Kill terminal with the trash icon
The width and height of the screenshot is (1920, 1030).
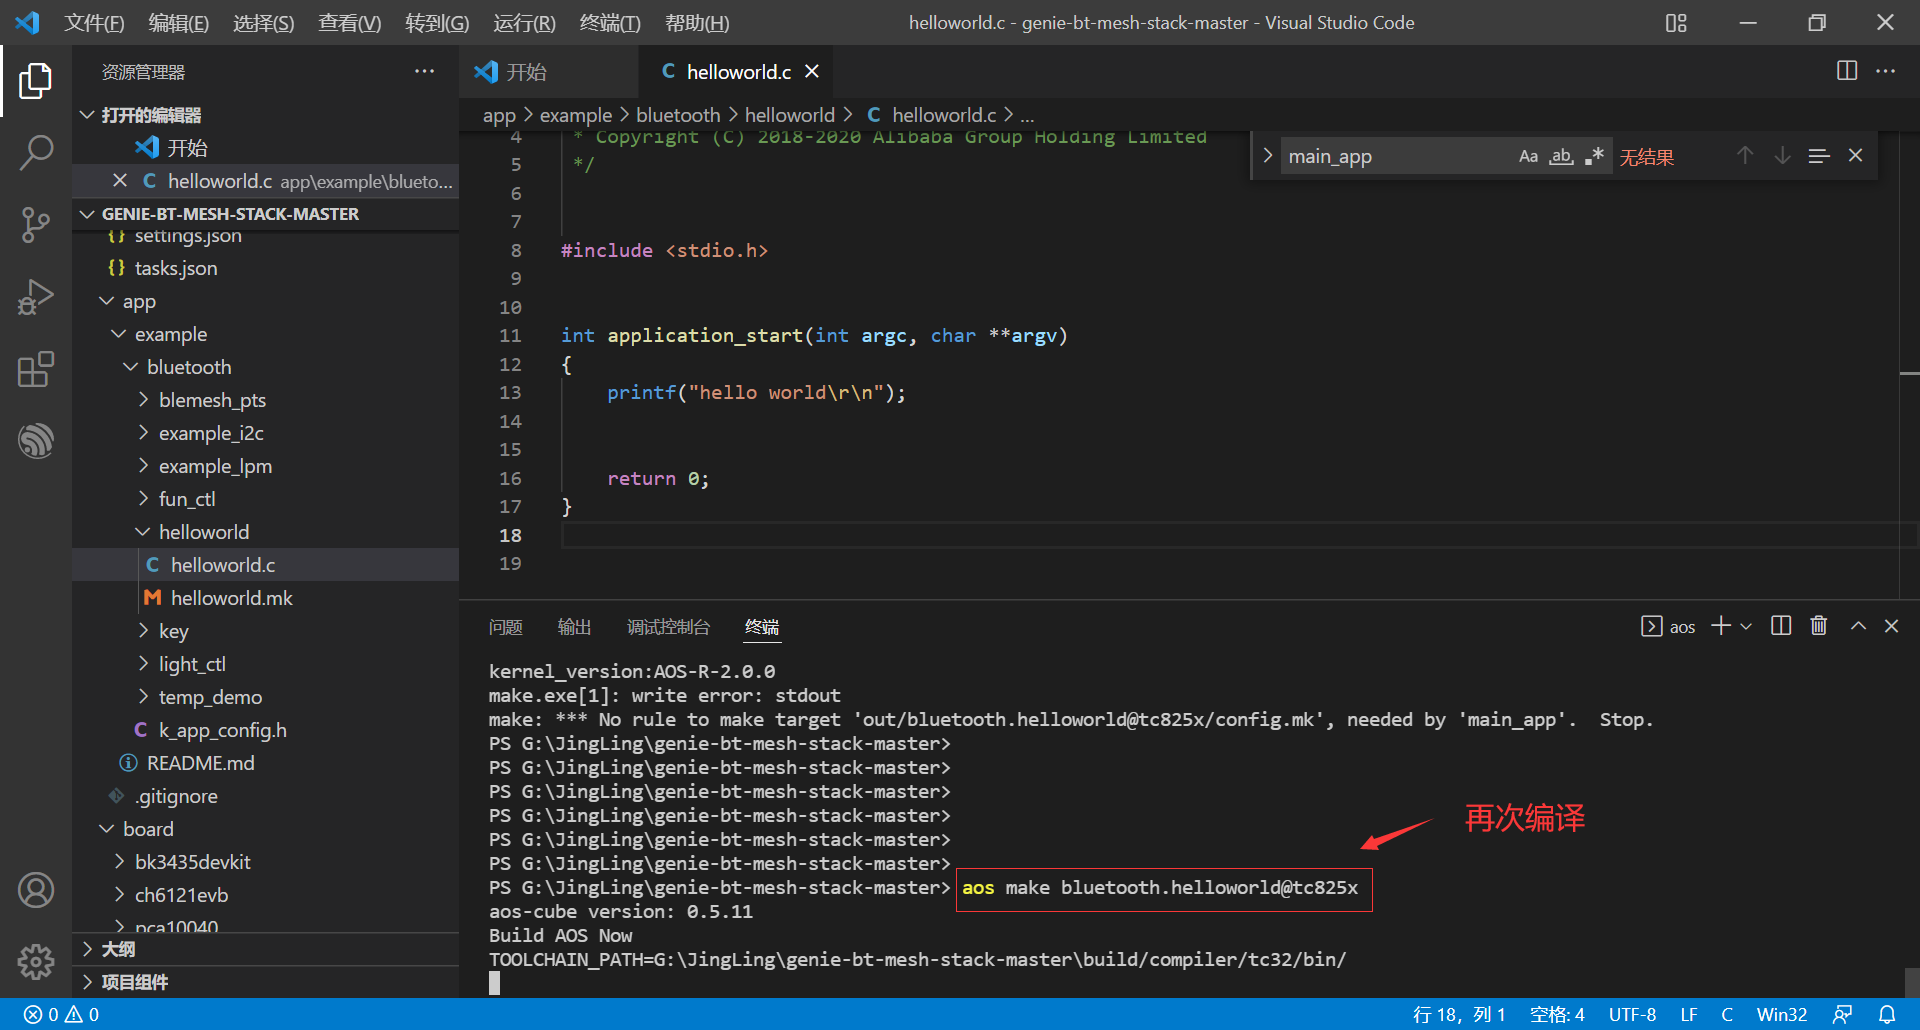coord(1818,626)
